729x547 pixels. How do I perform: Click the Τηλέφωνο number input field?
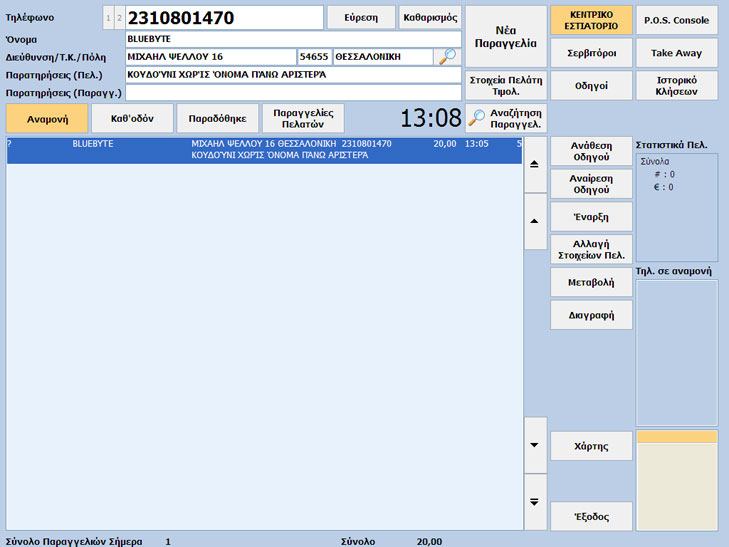(225, 18)
